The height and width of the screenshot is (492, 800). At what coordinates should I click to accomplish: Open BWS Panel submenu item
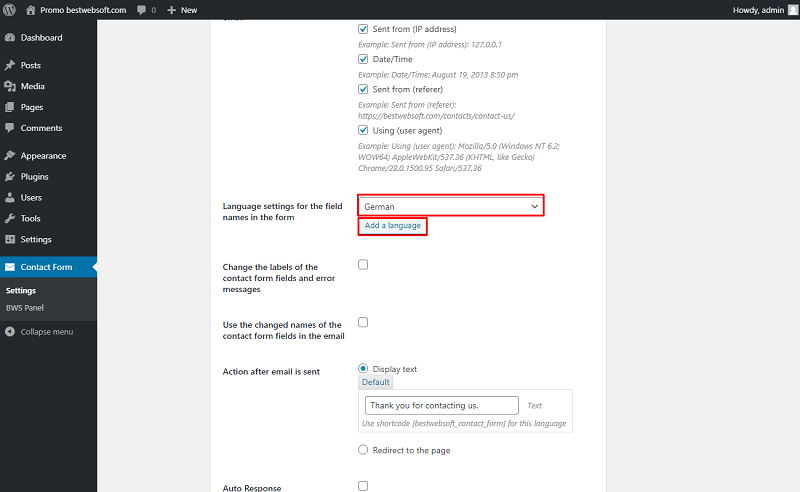pos(24,308)
